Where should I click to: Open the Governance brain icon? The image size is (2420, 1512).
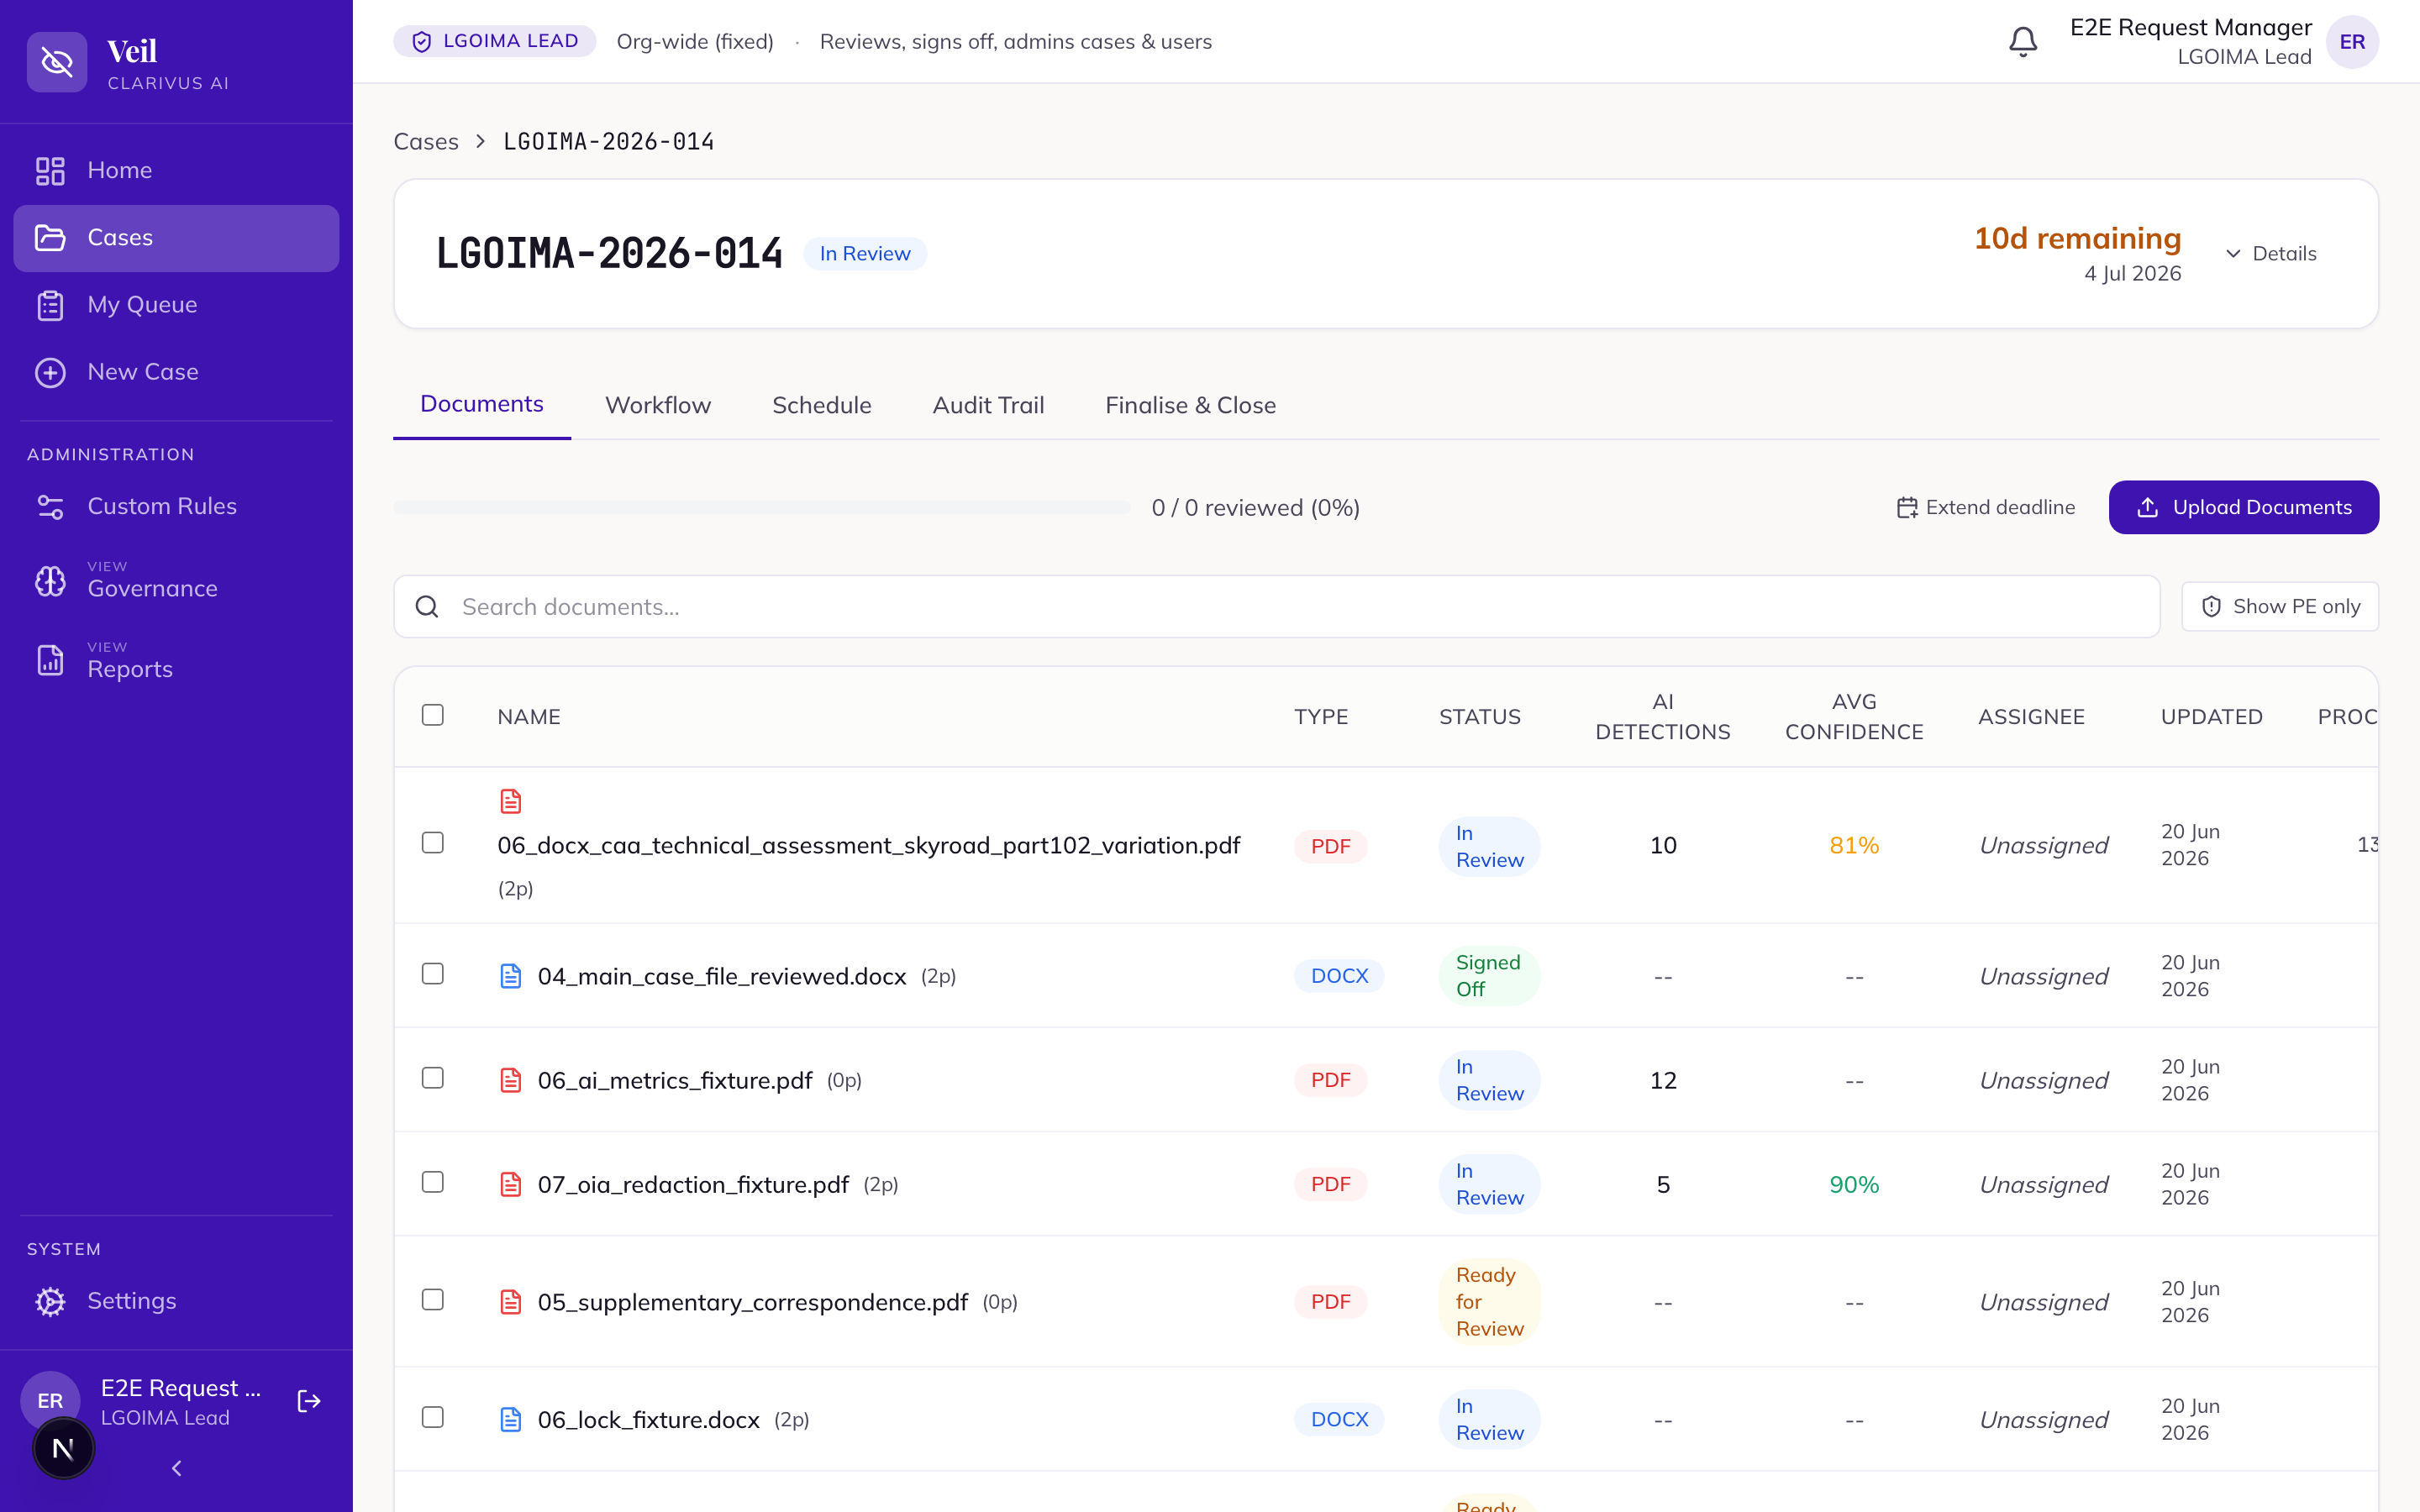[50, 581]
